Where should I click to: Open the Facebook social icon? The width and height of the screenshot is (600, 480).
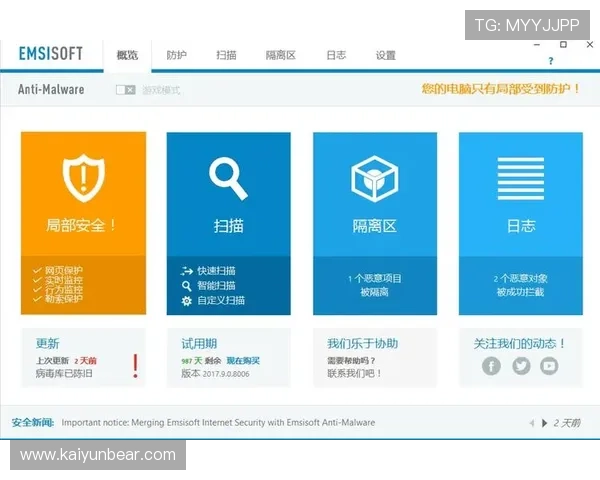tap(491, 366)
